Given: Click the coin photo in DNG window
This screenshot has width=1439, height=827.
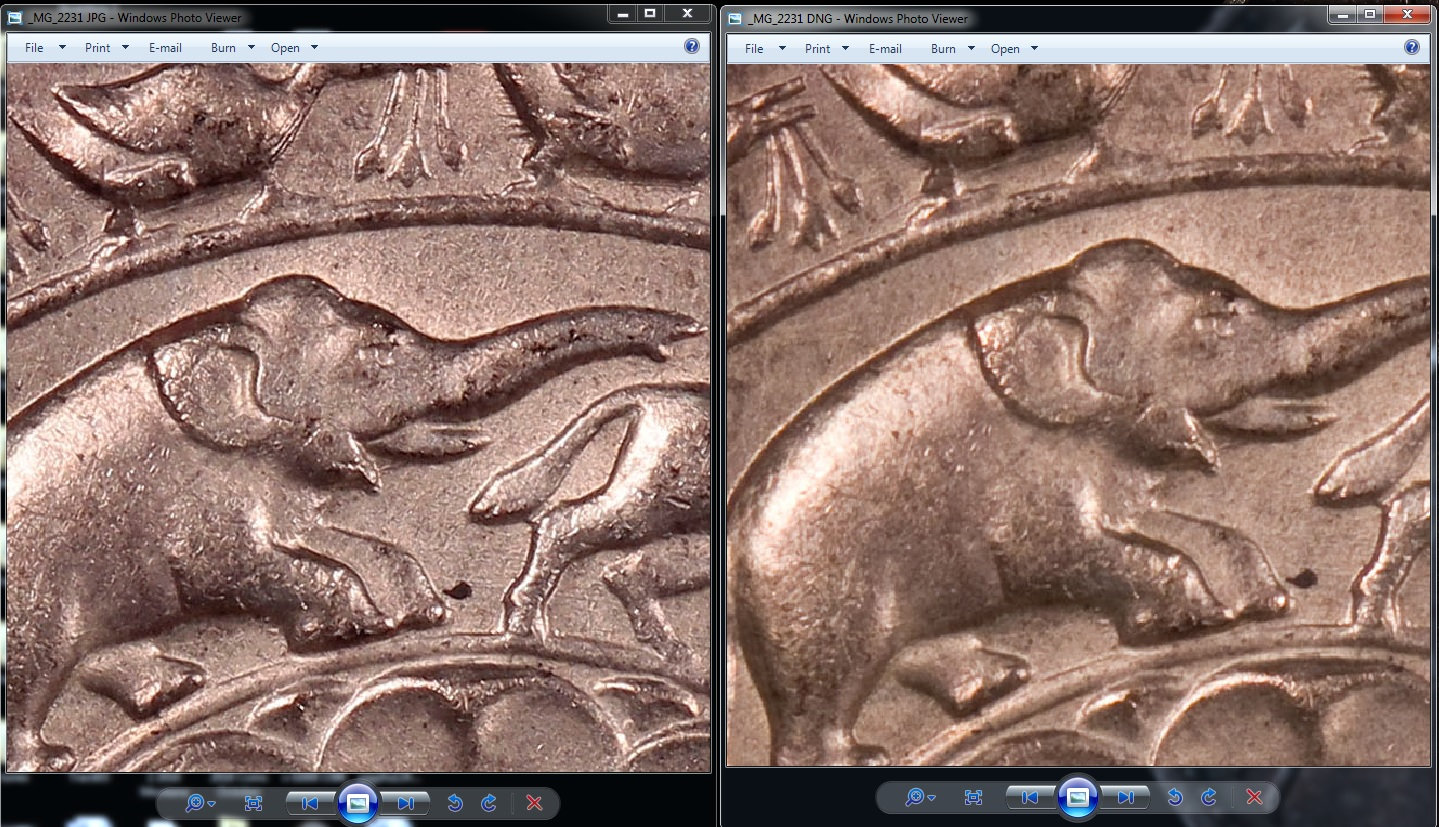Looking at the screenshot, I should 1079,415.
